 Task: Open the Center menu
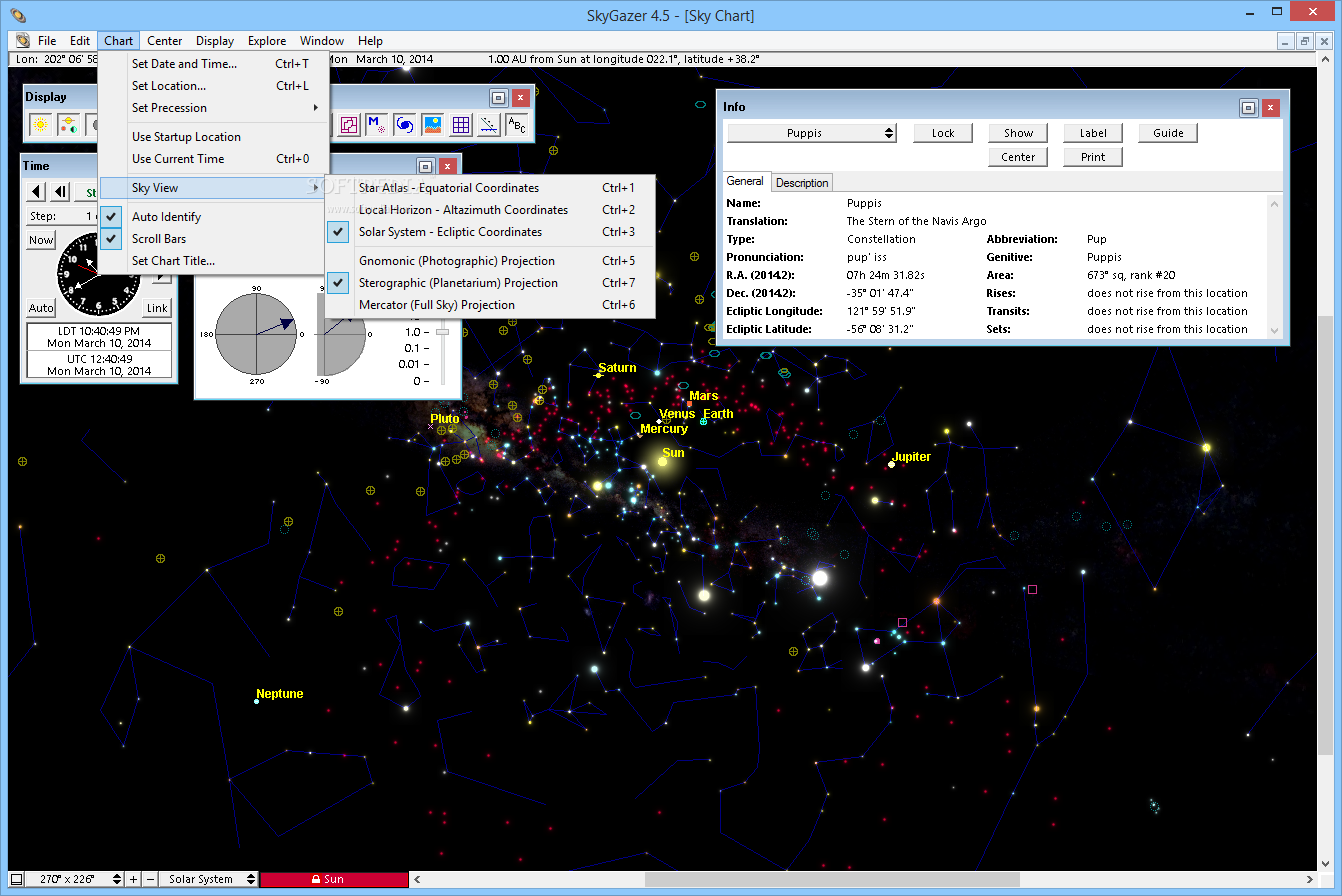pyautogui.click(x=165, y=41)
